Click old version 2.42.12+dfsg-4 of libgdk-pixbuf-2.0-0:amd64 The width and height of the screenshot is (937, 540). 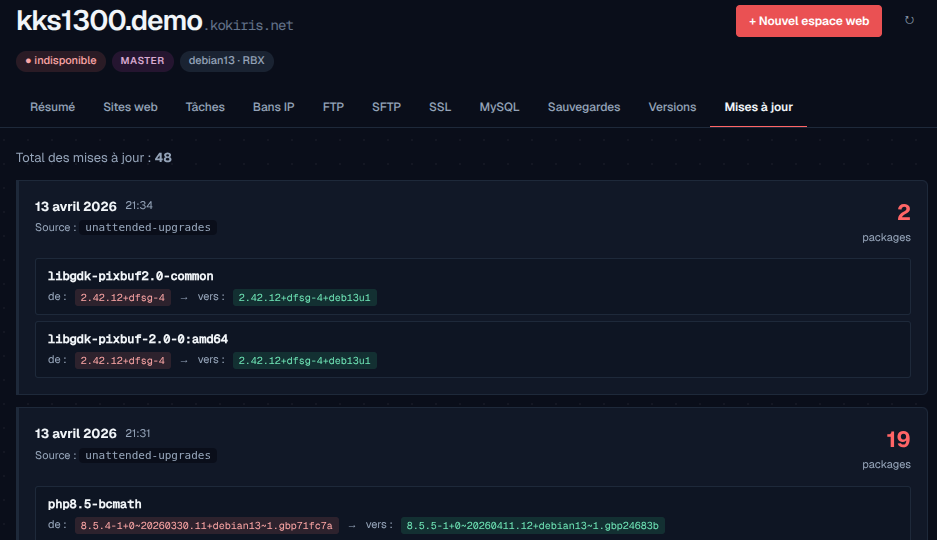click(123, 361)
